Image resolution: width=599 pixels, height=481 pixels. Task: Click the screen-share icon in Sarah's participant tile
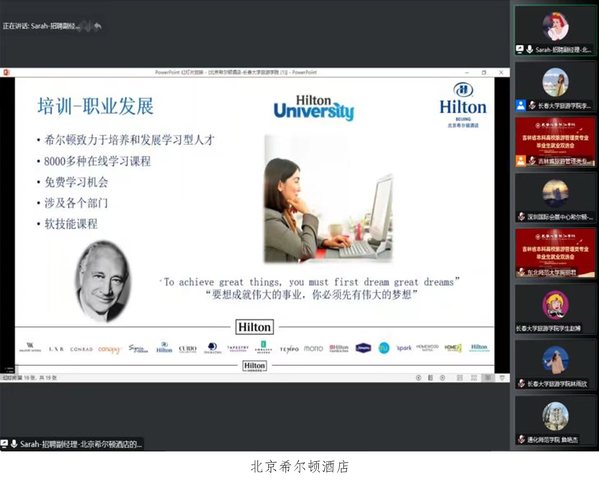(x=520, y=49)
